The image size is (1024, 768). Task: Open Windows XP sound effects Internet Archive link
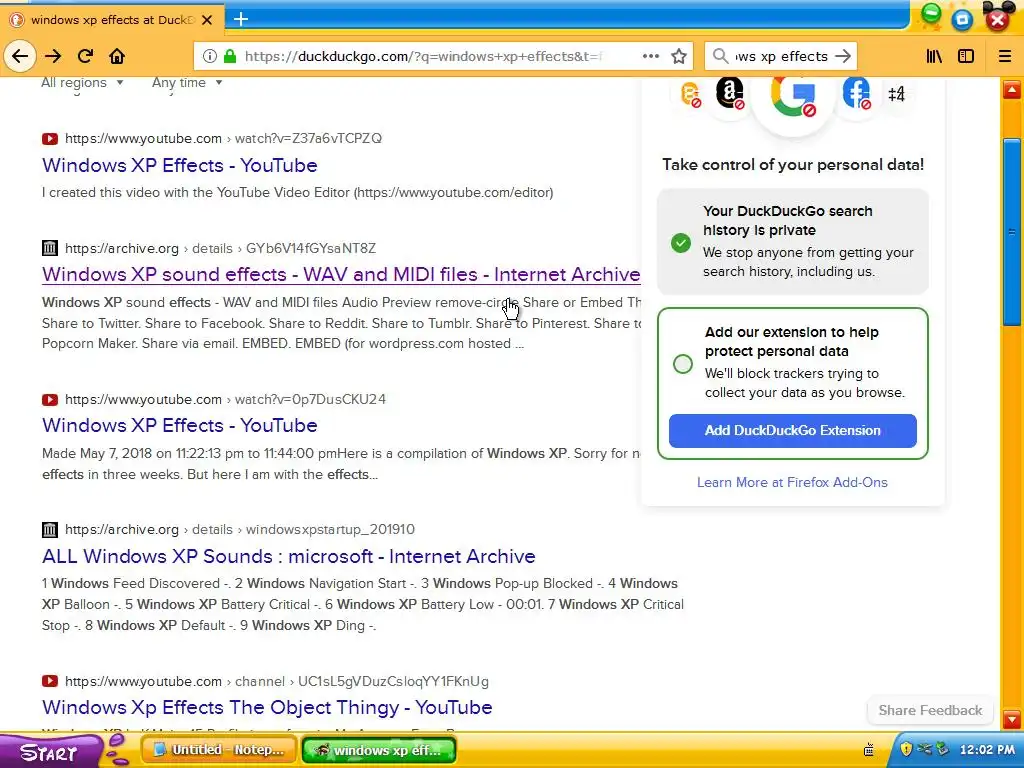click(x=341, y=274)
